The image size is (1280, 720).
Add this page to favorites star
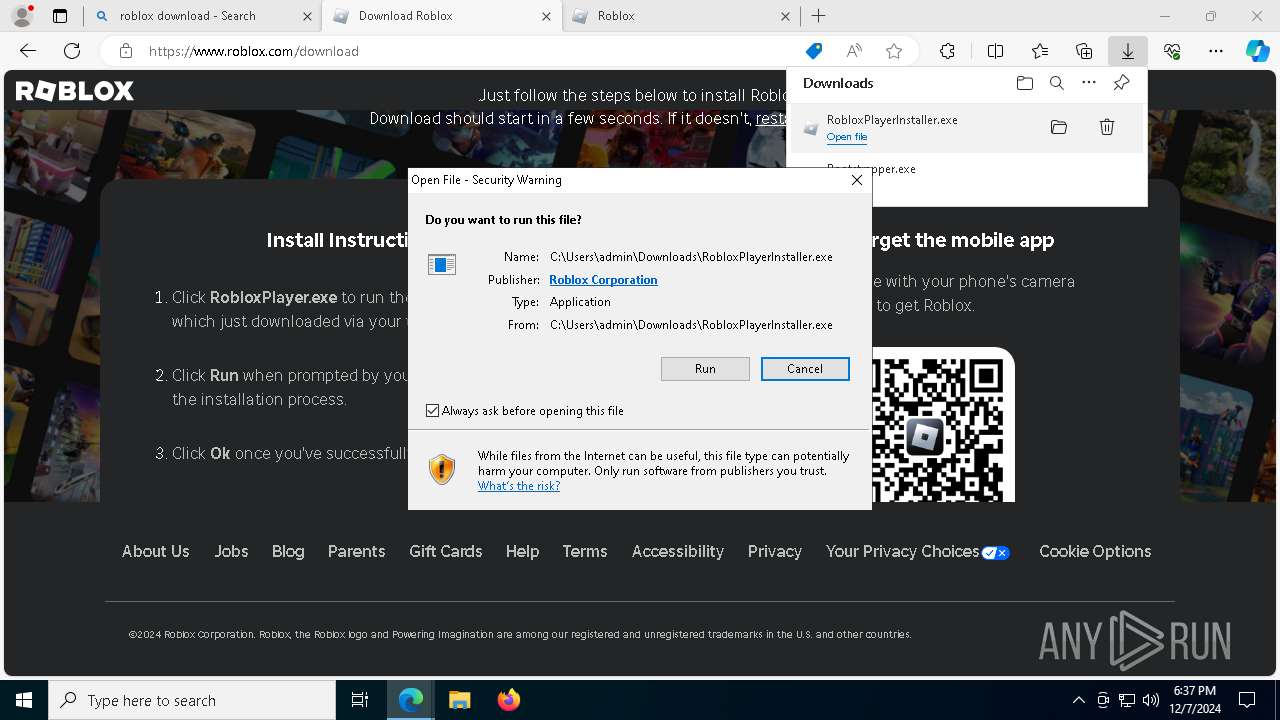point(894,51)
